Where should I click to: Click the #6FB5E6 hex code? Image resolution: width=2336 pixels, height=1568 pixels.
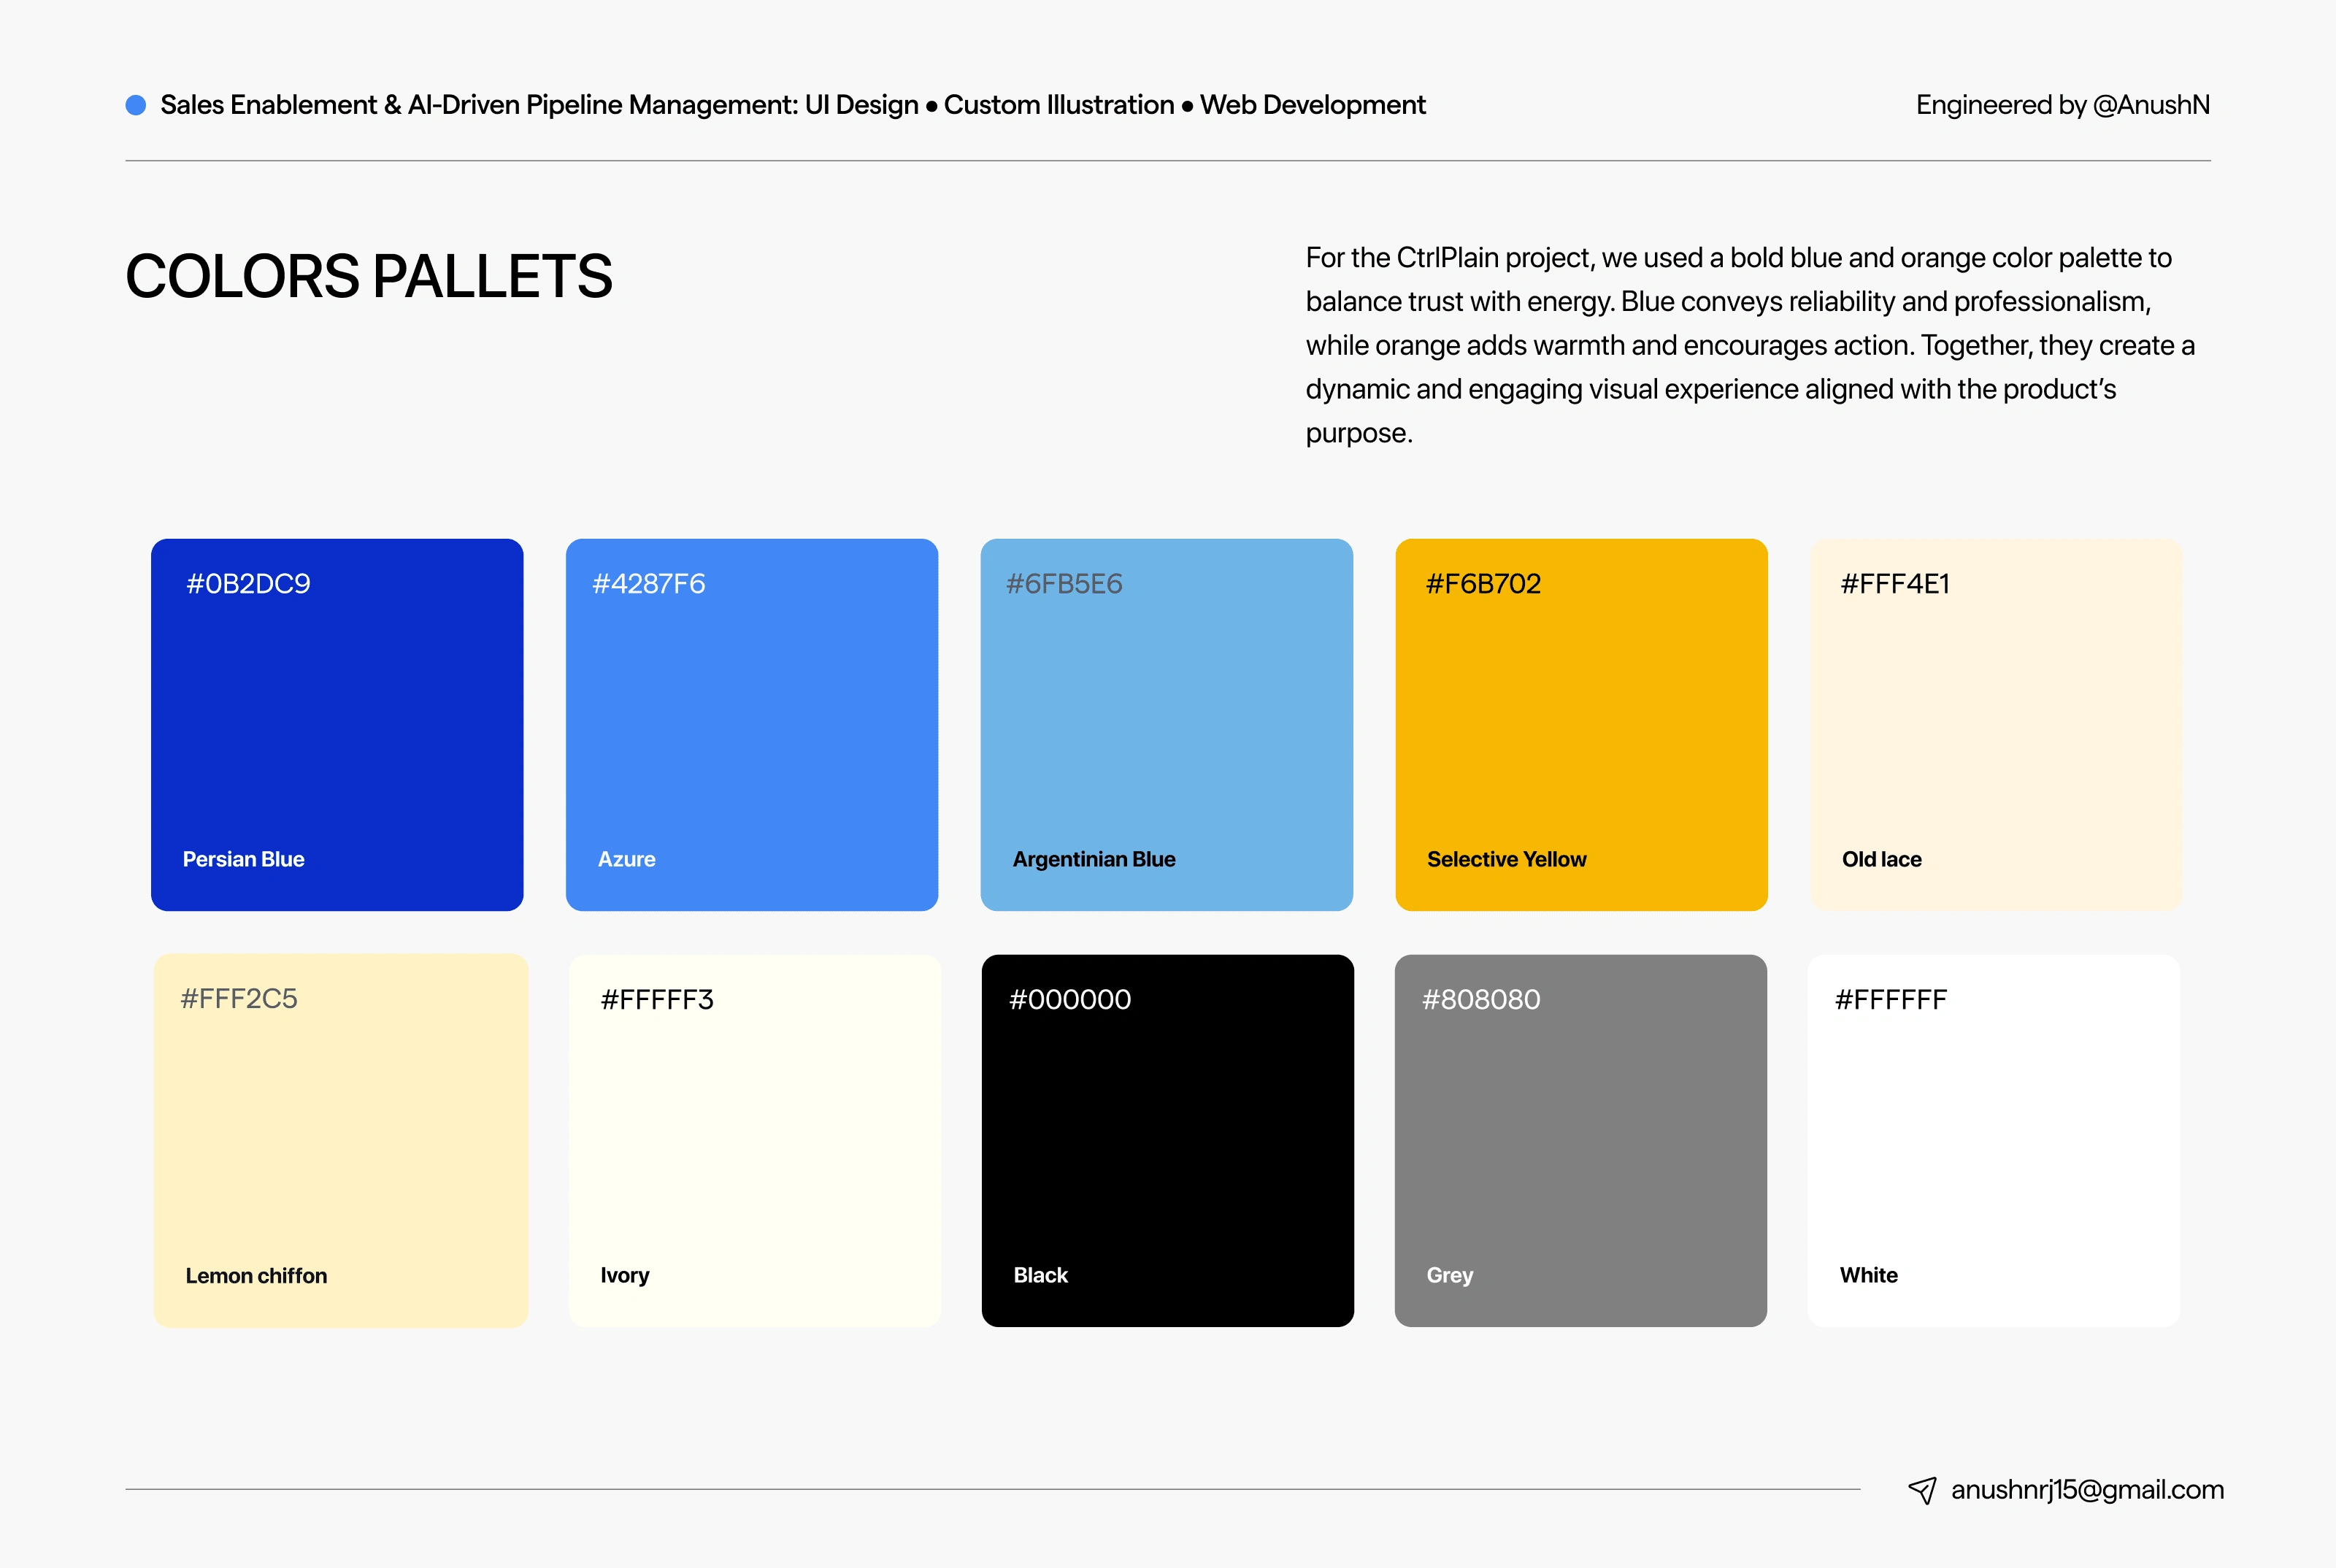point(1064,584)
